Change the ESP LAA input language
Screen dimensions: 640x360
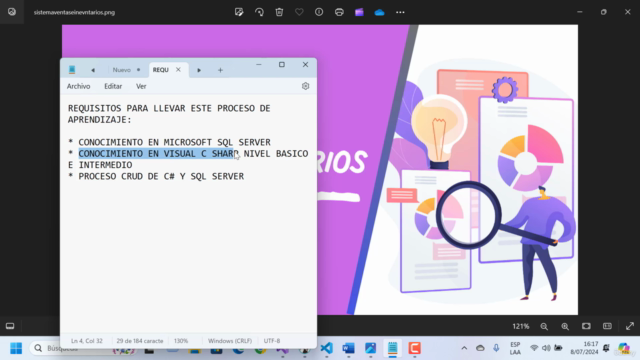click(x=515, y=348)
